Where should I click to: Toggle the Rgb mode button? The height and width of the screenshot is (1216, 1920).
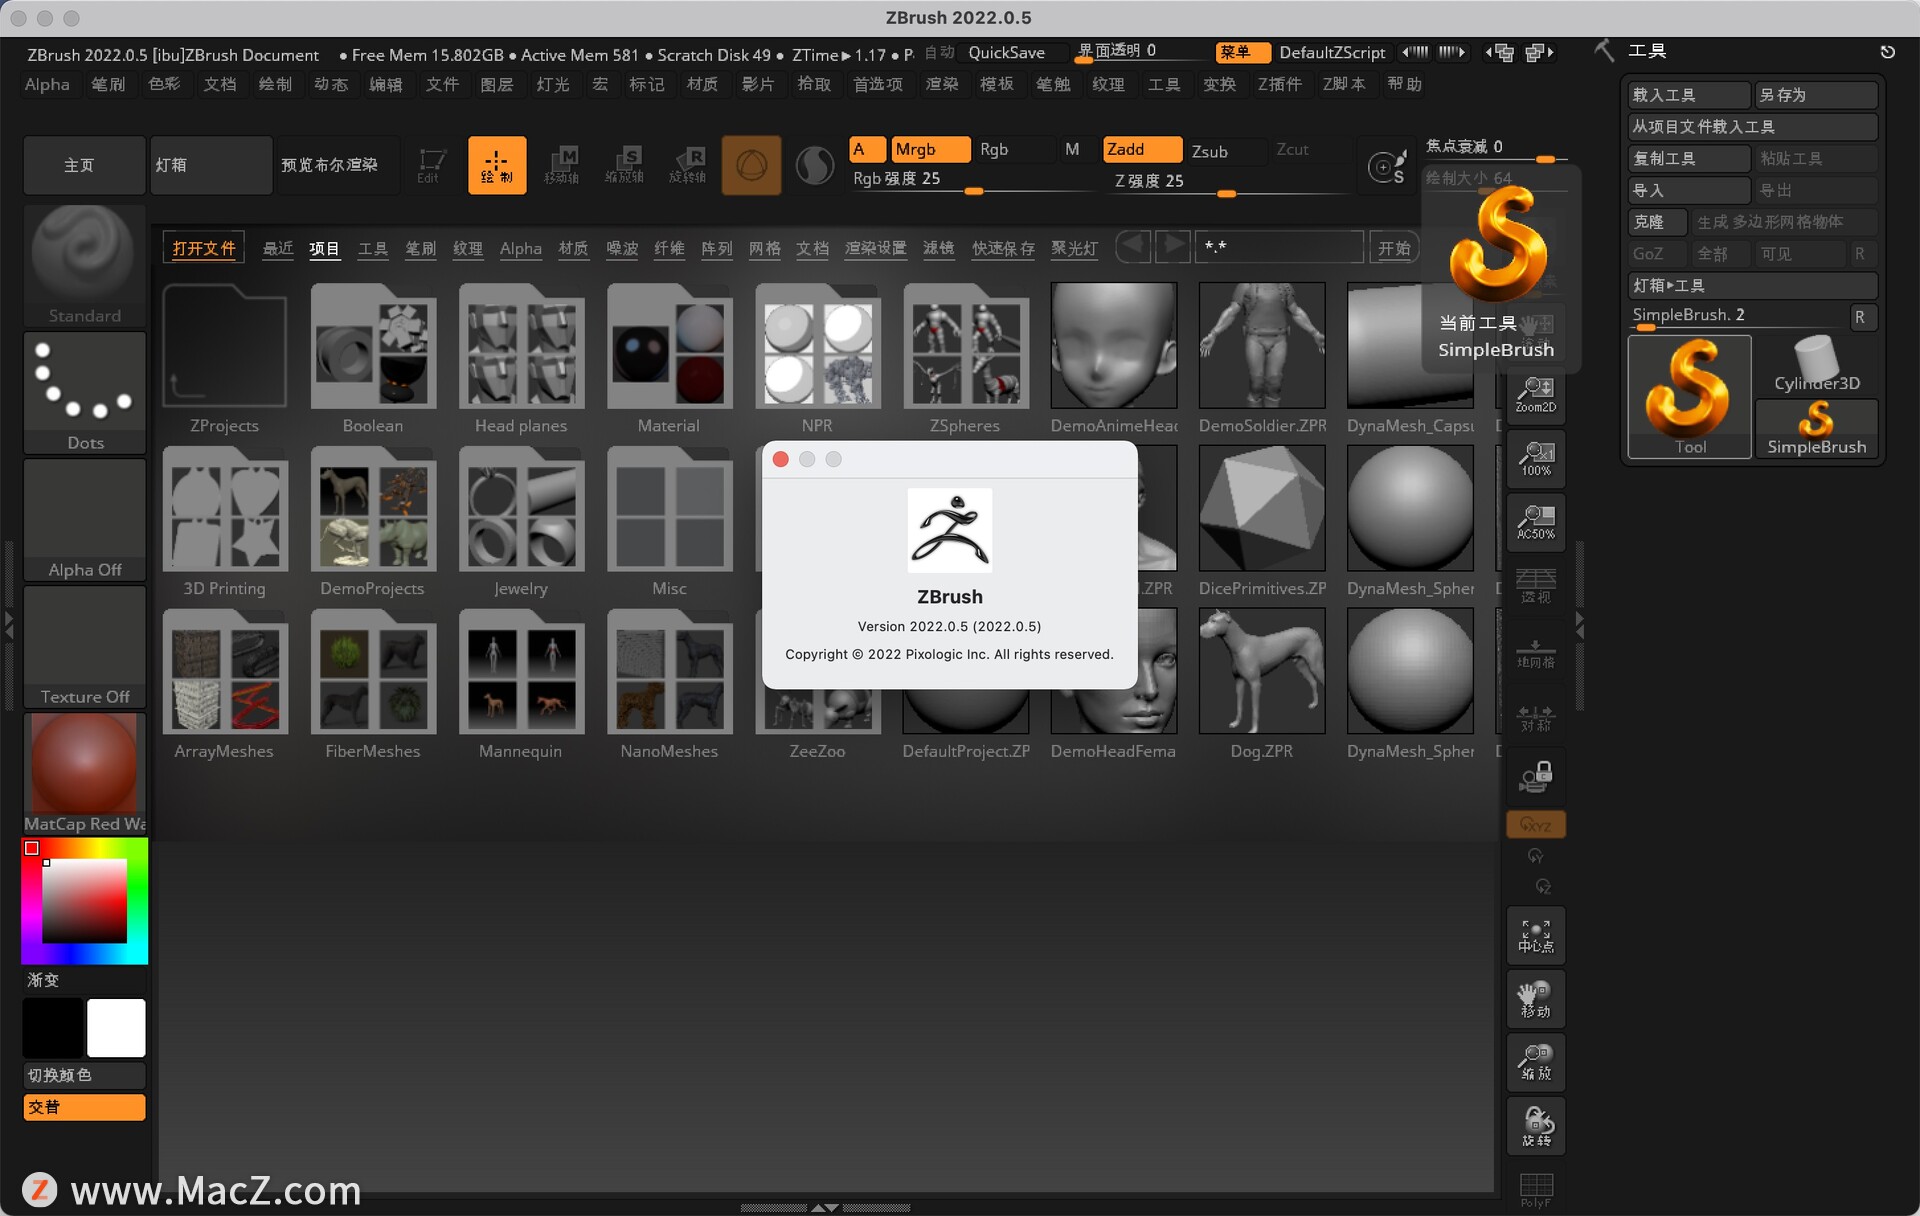point(1013,149)
